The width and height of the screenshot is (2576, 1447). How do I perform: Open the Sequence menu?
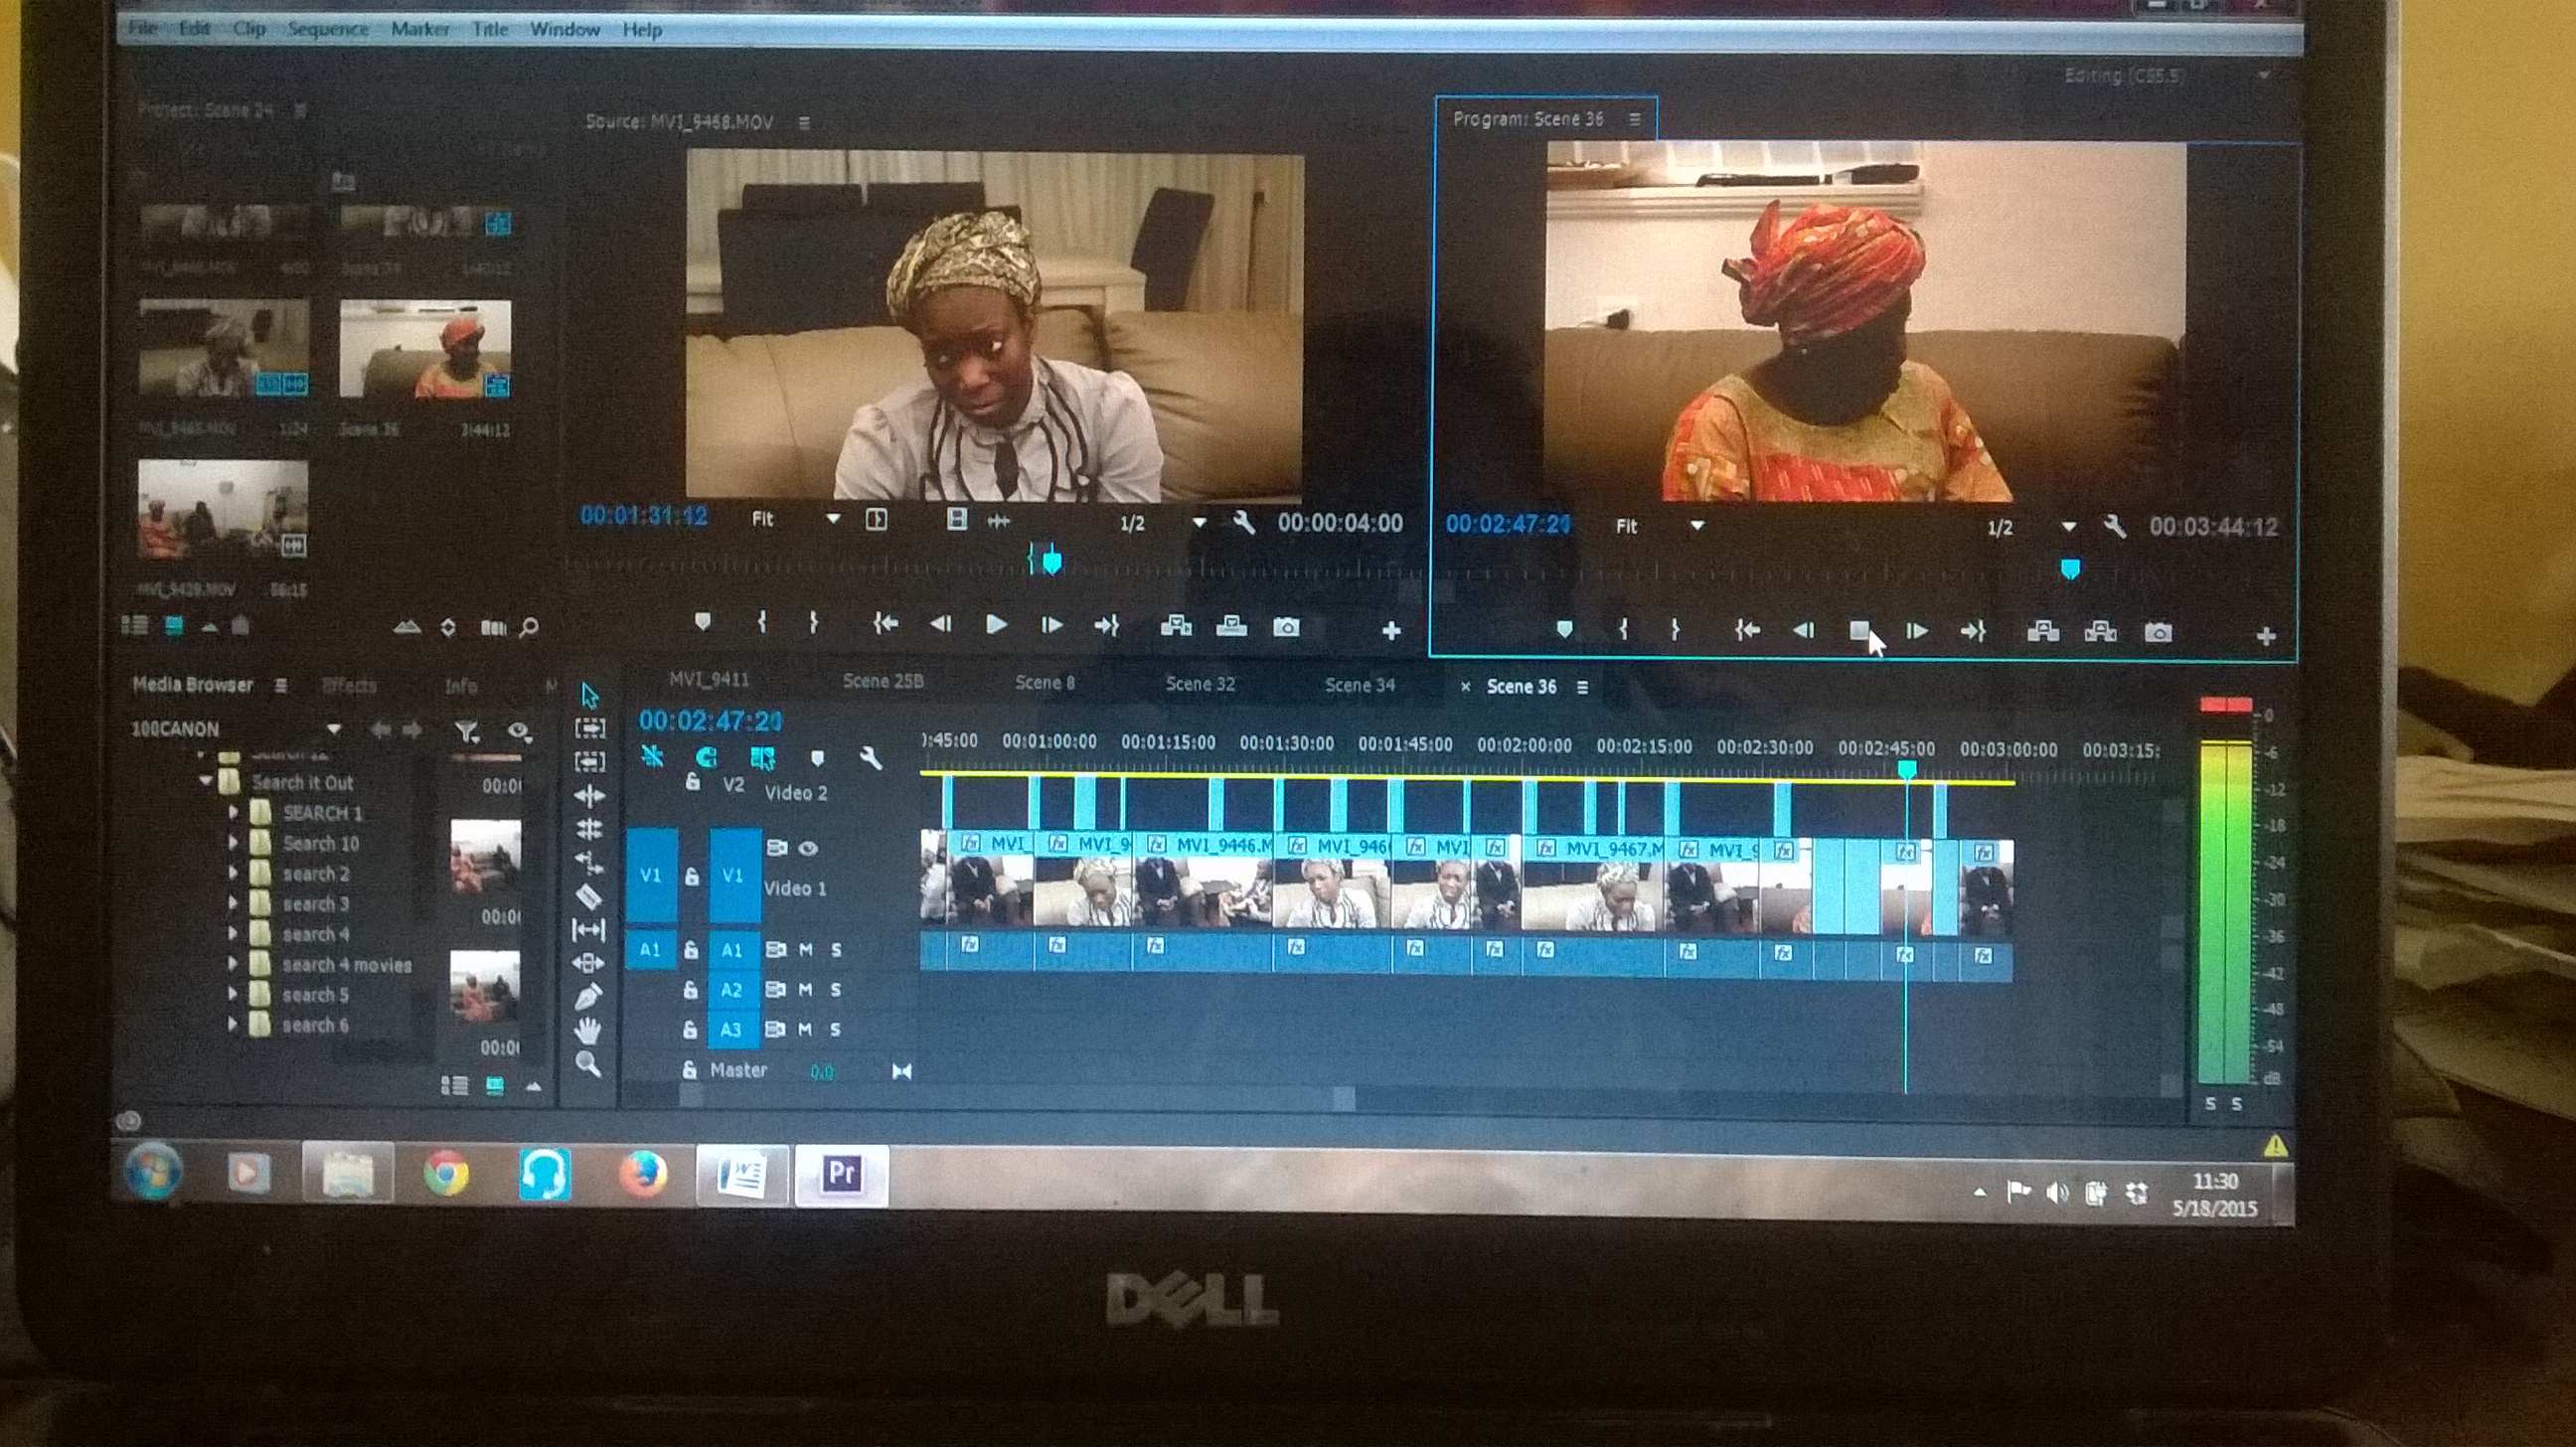click(x=327, y=29)
